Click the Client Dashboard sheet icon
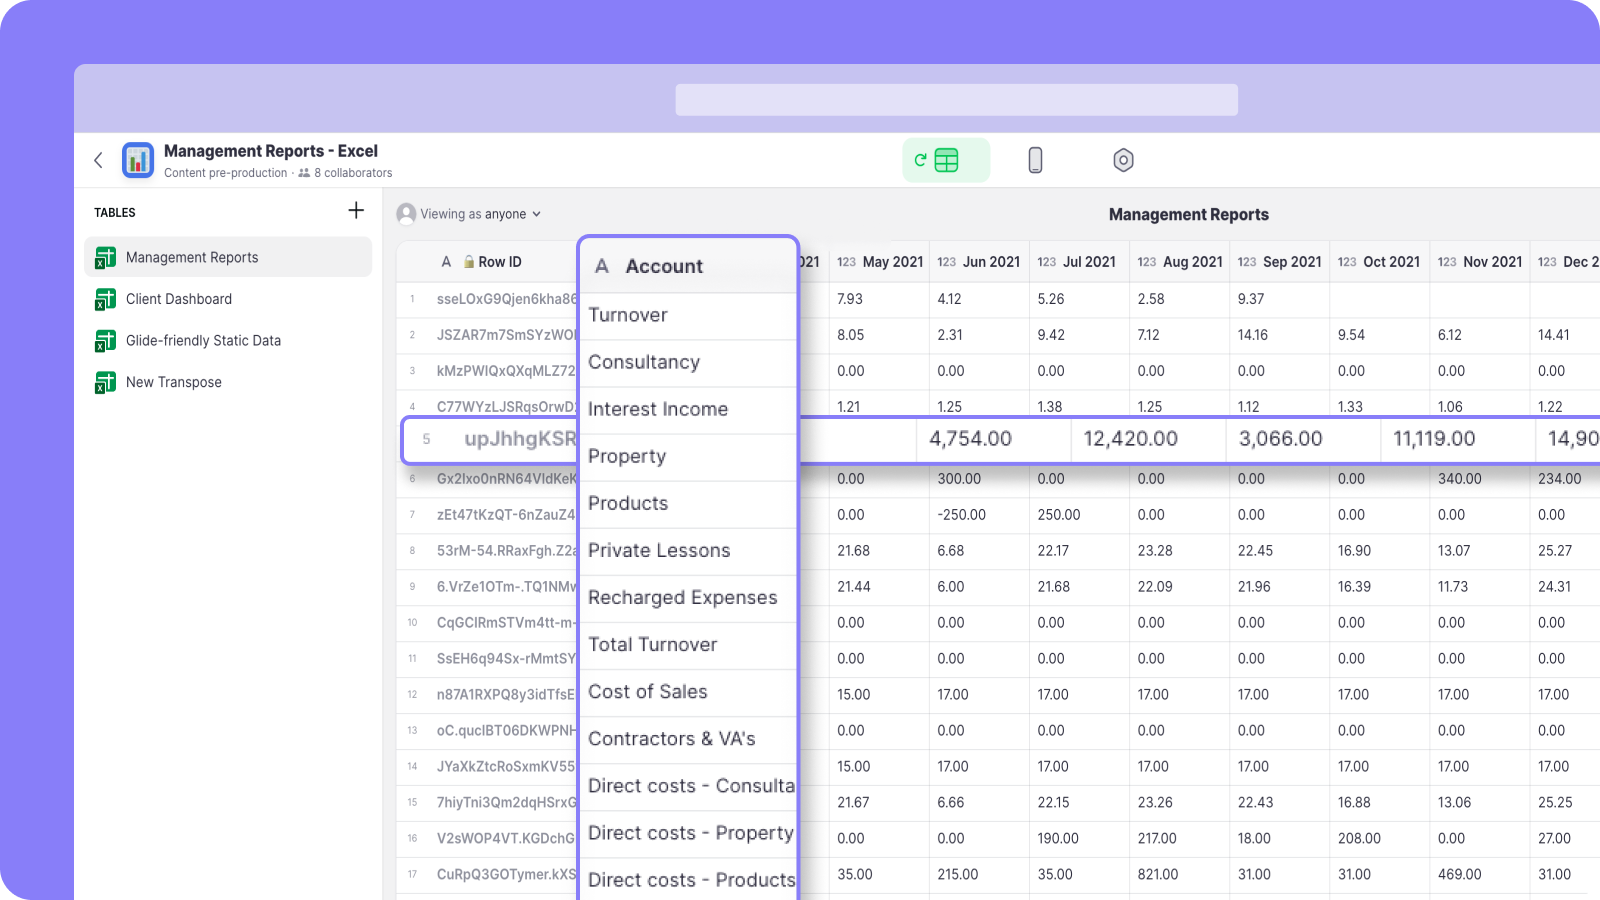Image resolution: width=1600 pixels, height=900 pixels. (105, 299)
